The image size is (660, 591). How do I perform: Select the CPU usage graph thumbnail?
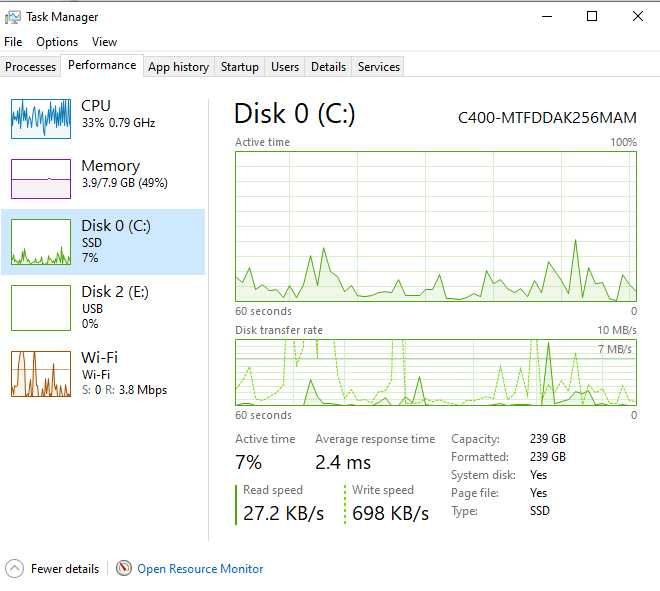(x=41, y=119)
